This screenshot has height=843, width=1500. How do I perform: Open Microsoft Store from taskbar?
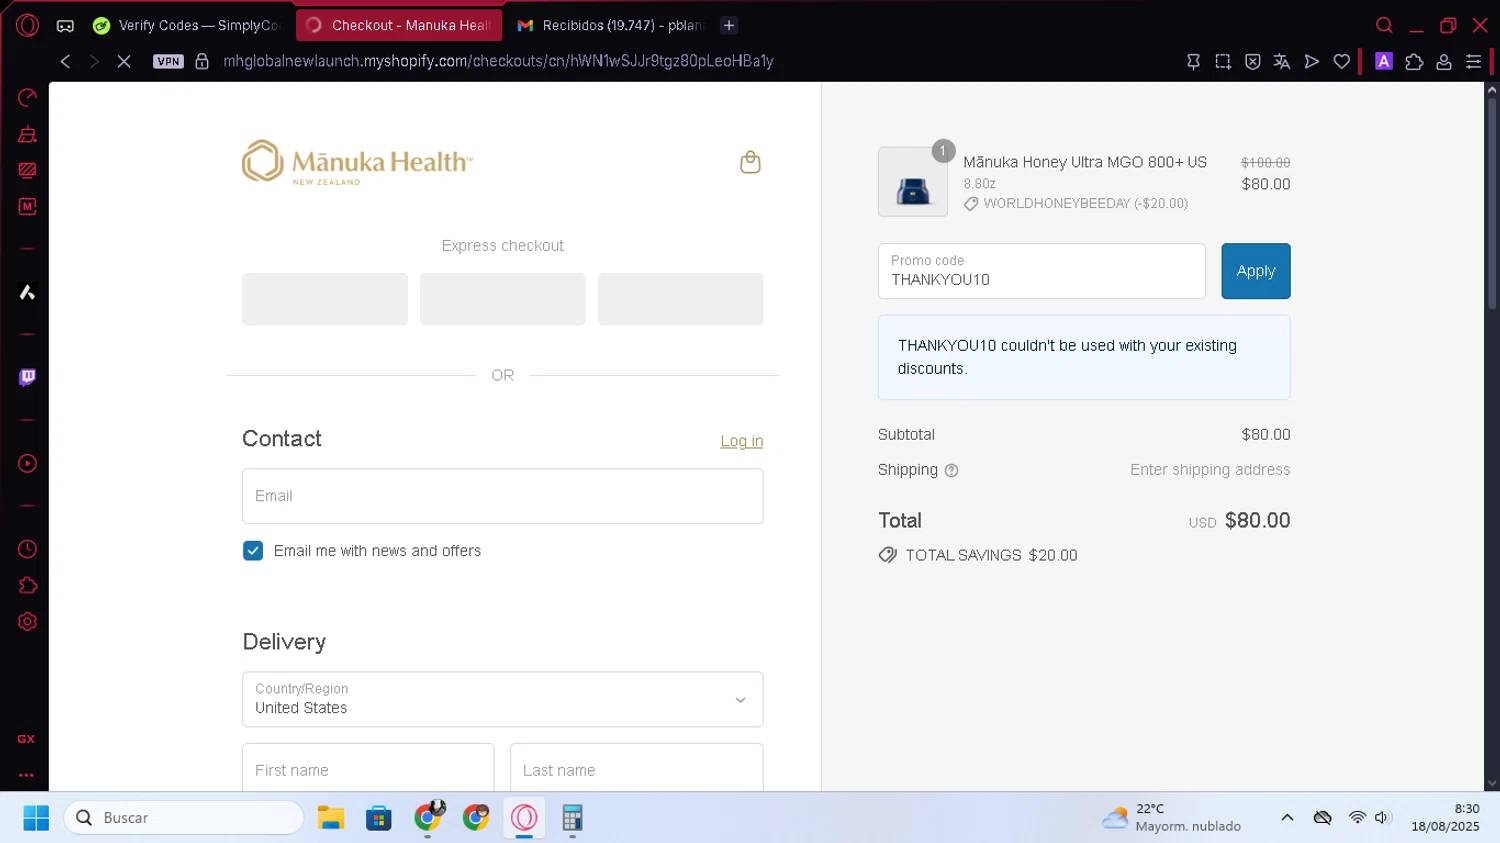(x=379, y=818)
